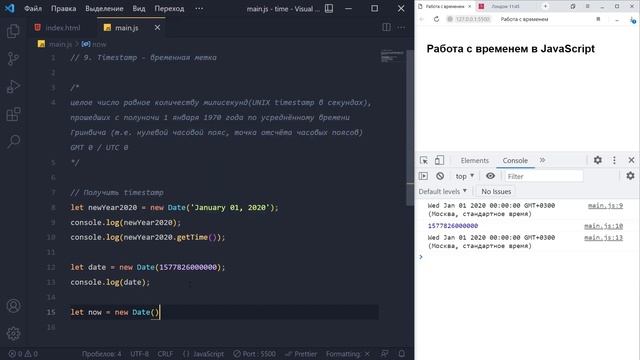The height and width of the screenshot is (360, 640).
Task: Open the Файл menu
Action: pos(33,8)
